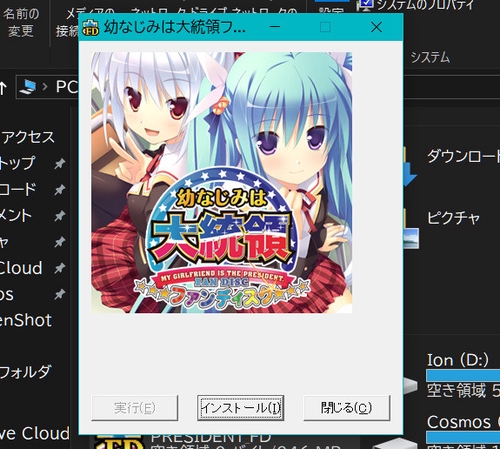
Task: Select the Cloud item in Explorer sidebar
Action: [21, 268]
